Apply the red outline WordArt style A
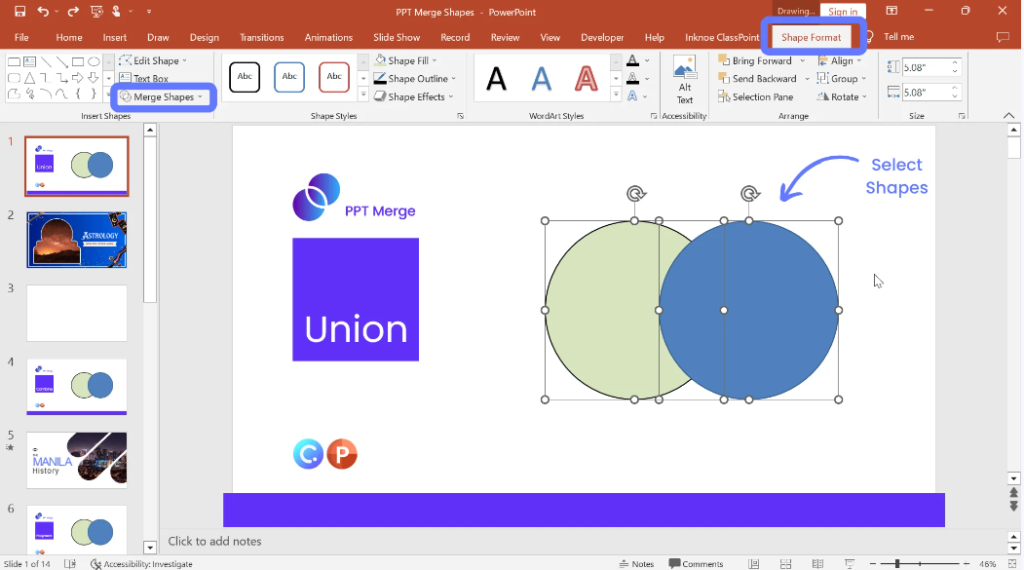 click(586, 78)
